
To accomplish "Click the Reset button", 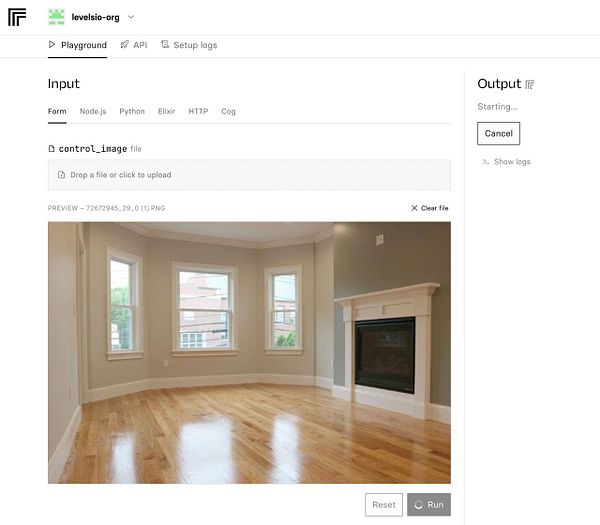I will [383, 505].
